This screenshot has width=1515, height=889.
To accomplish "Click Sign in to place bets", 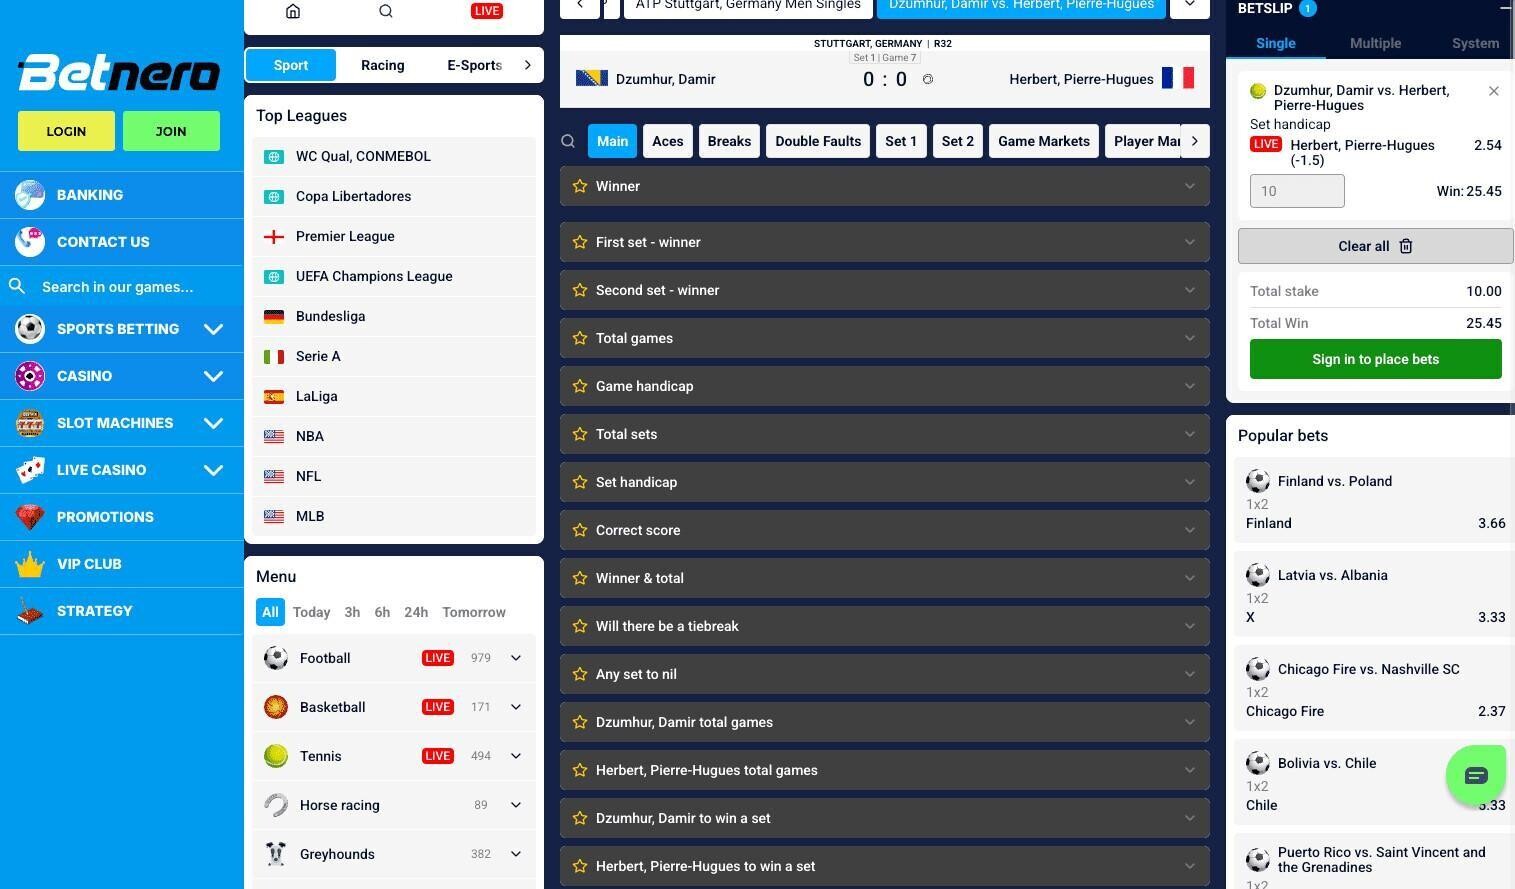I will point(1376,359).
